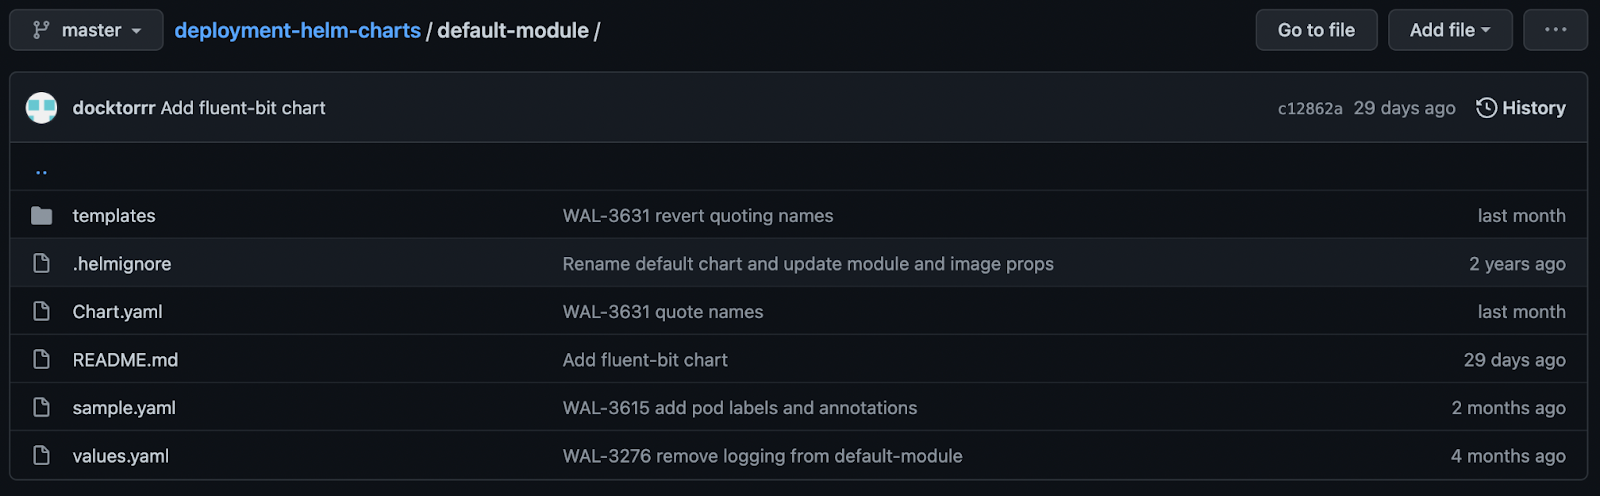
Task: Click the sample.yaml file icon
Action: [41, 408]
